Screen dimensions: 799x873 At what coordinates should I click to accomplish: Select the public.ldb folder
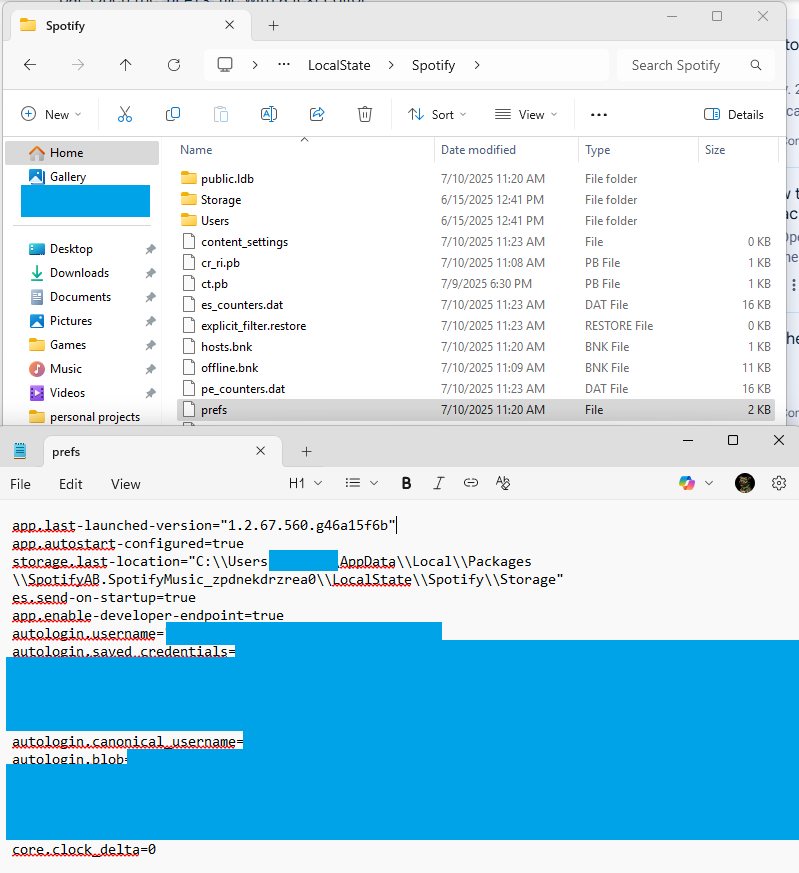(476, 179)
